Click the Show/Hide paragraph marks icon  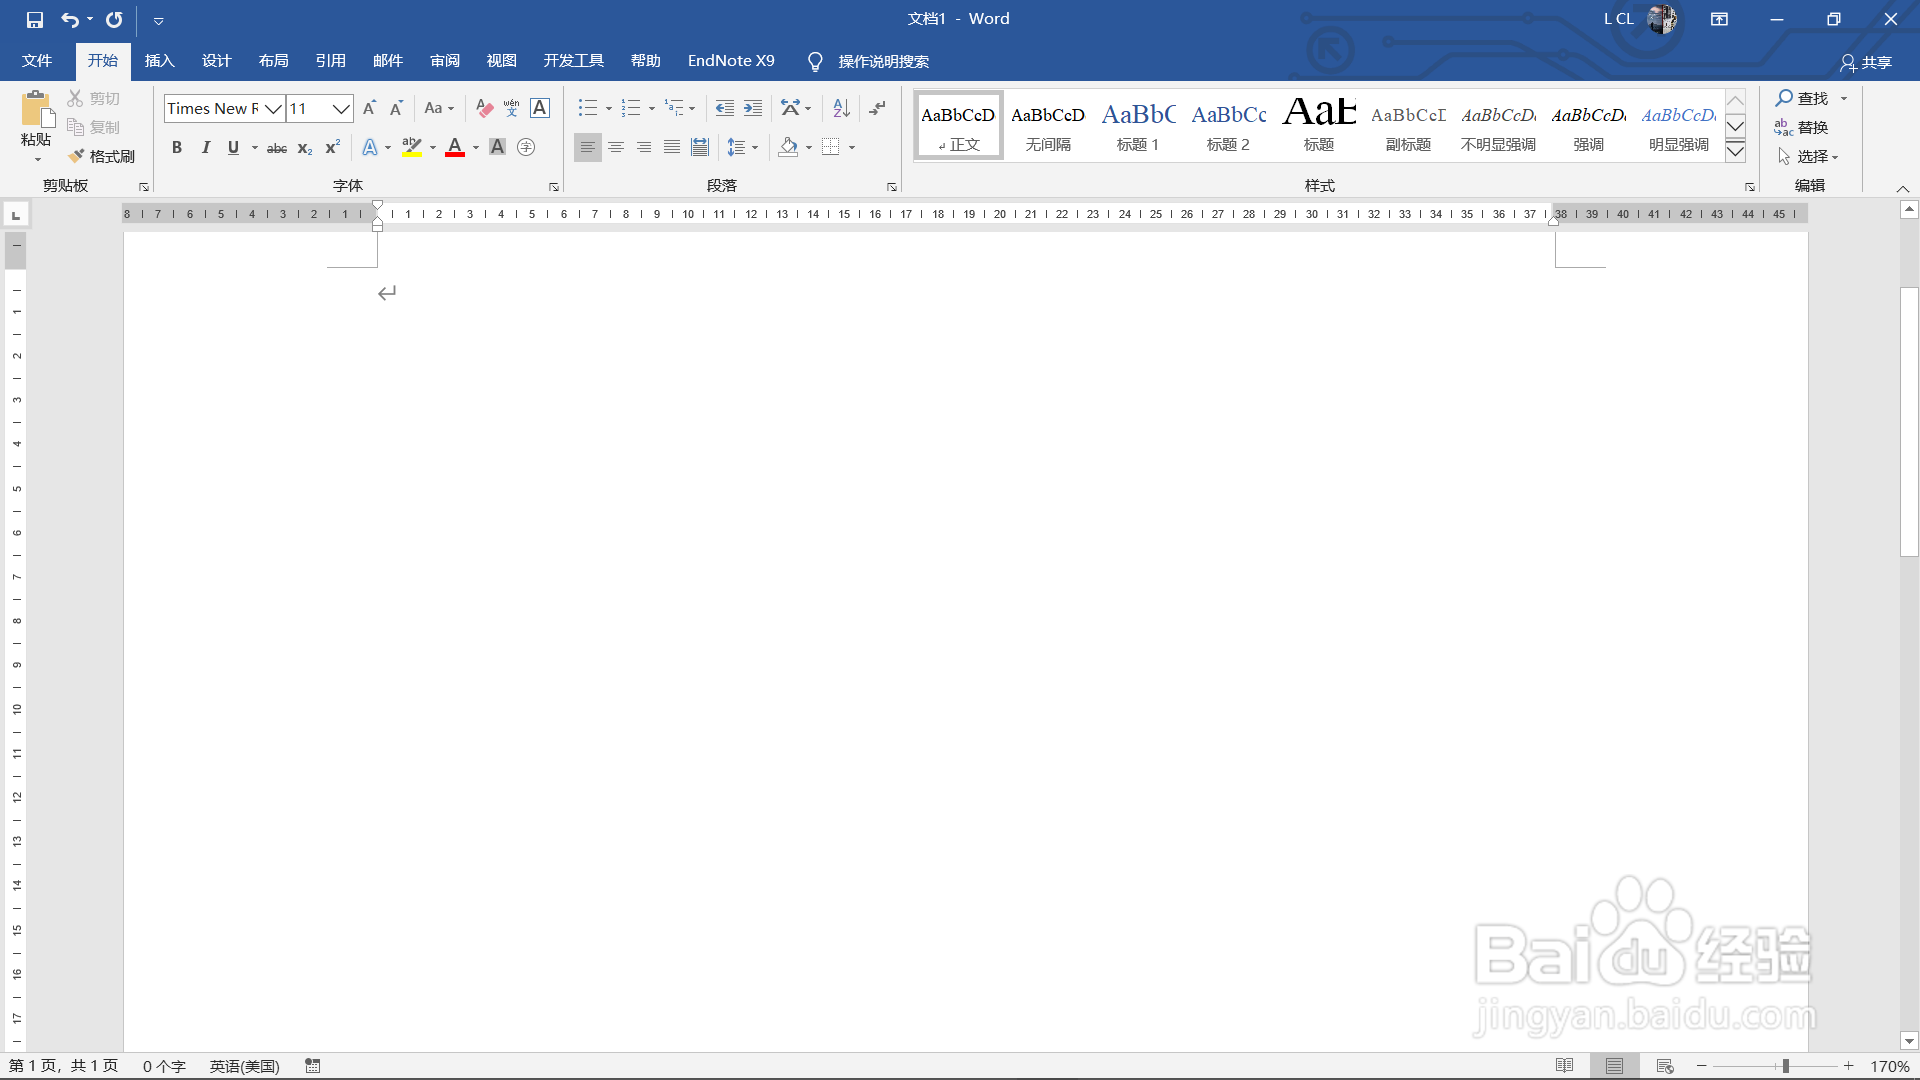[x=877, y=108]
